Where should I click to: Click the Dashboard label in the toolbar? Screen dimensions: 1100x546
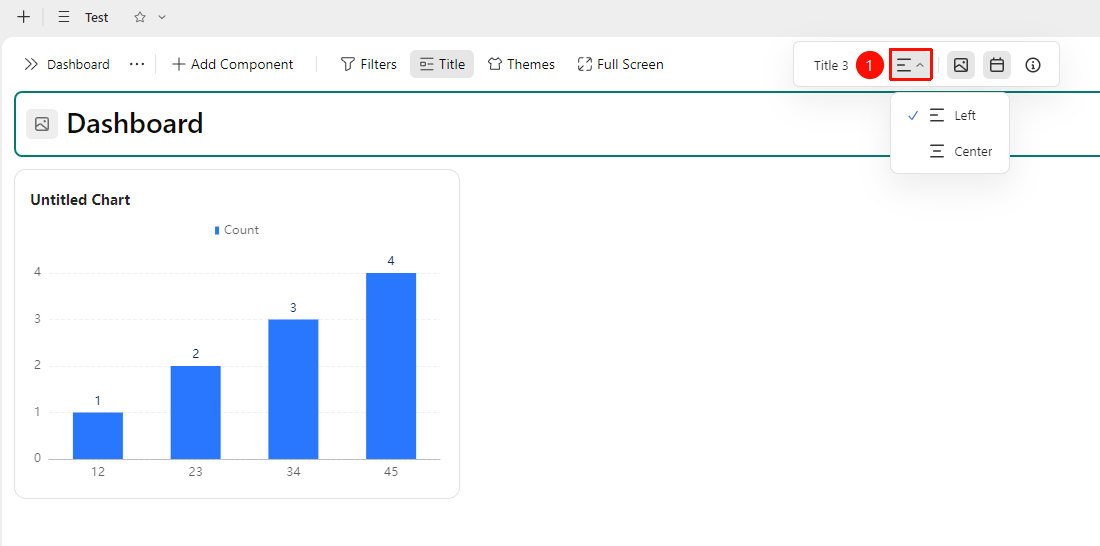[78, 65]
